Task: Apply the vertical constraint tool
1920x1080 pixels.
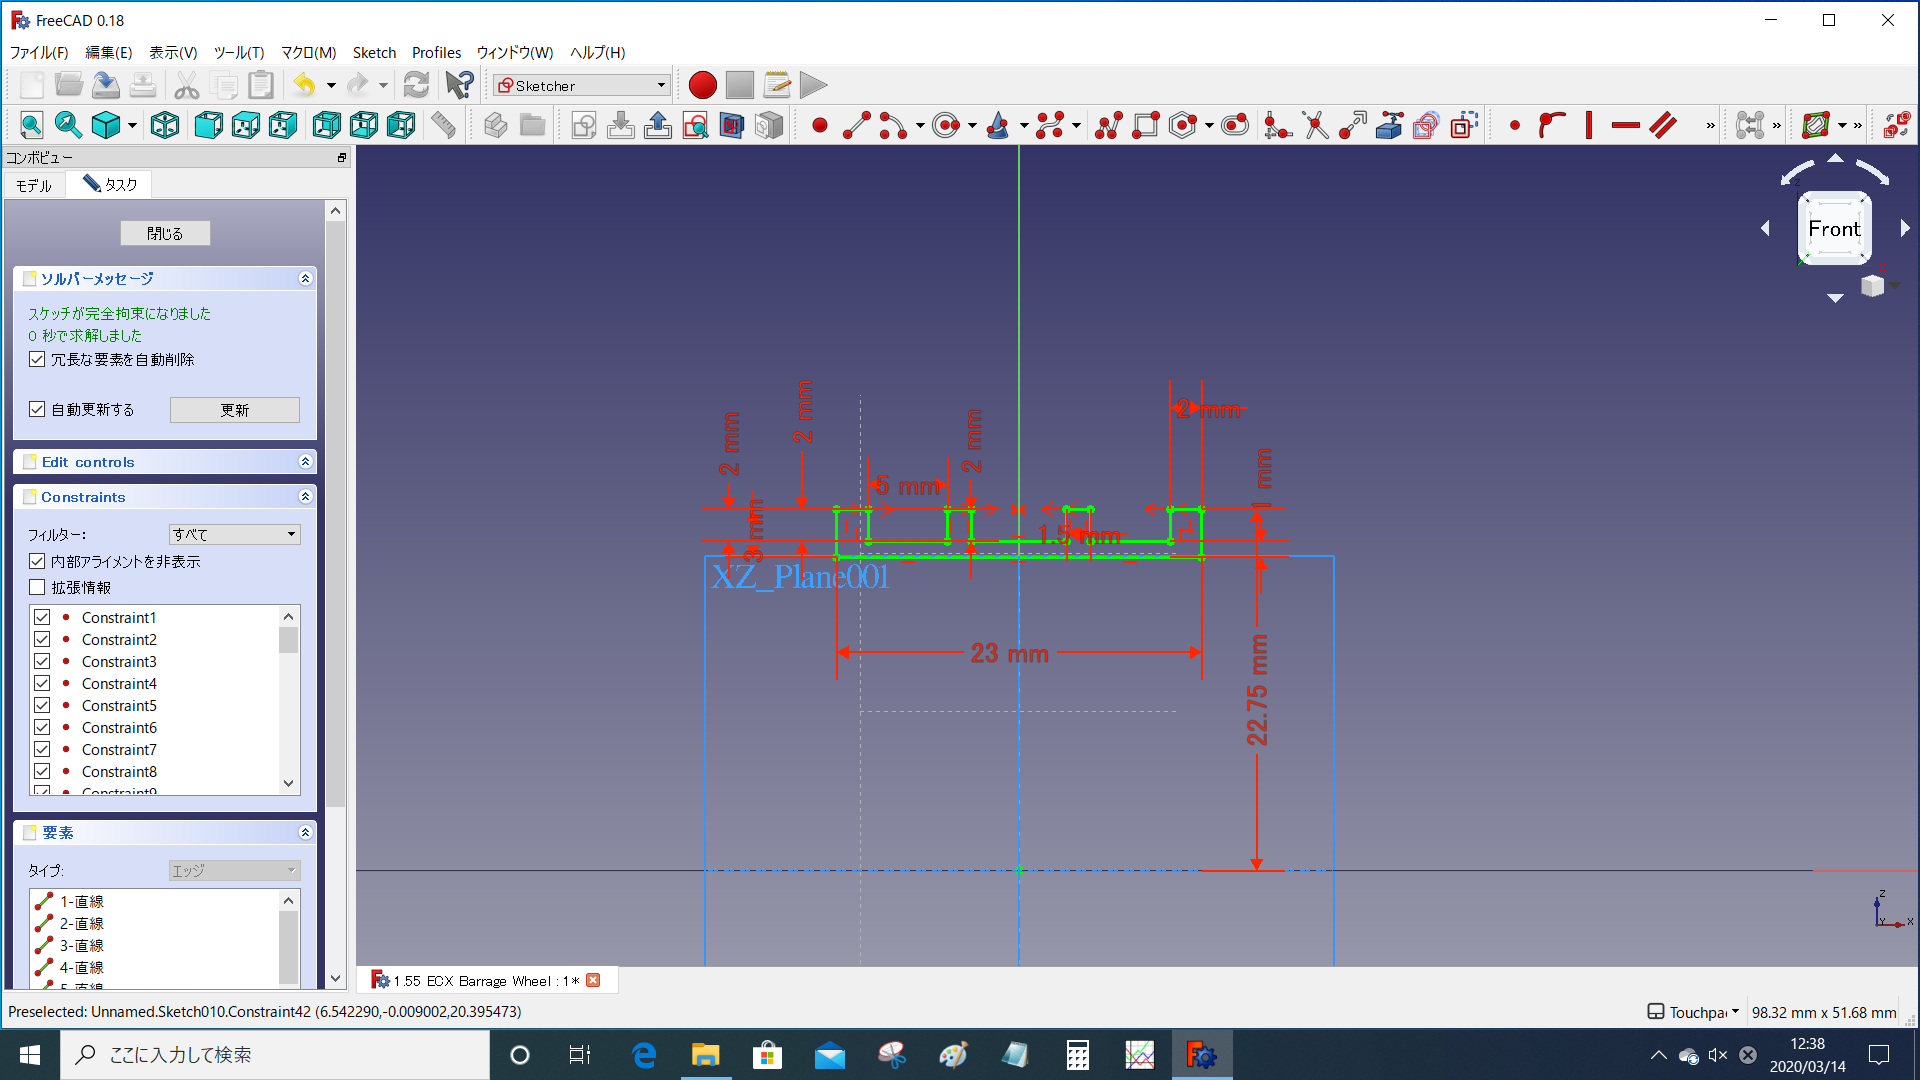Action: point(1588,125)
